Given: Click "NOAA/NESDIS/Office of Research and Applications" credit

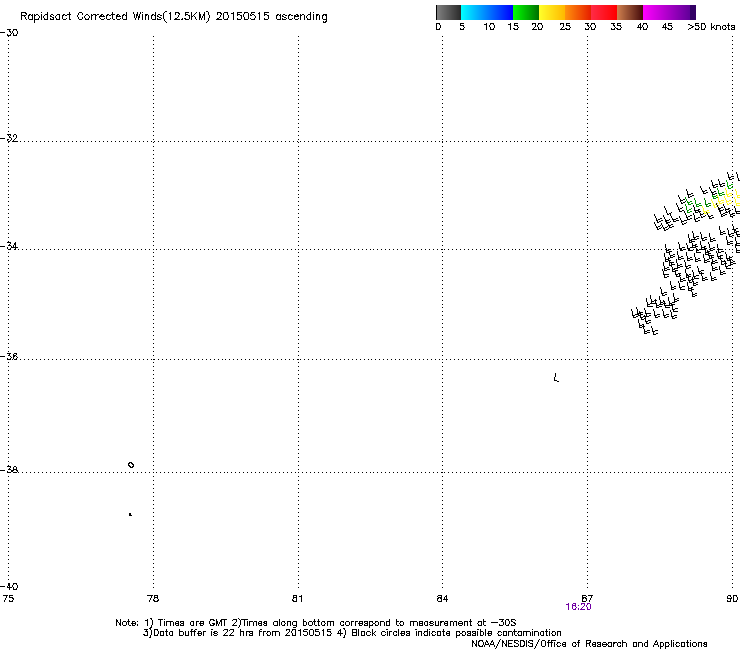Looking at the screenshot, I should coord(589,644).
